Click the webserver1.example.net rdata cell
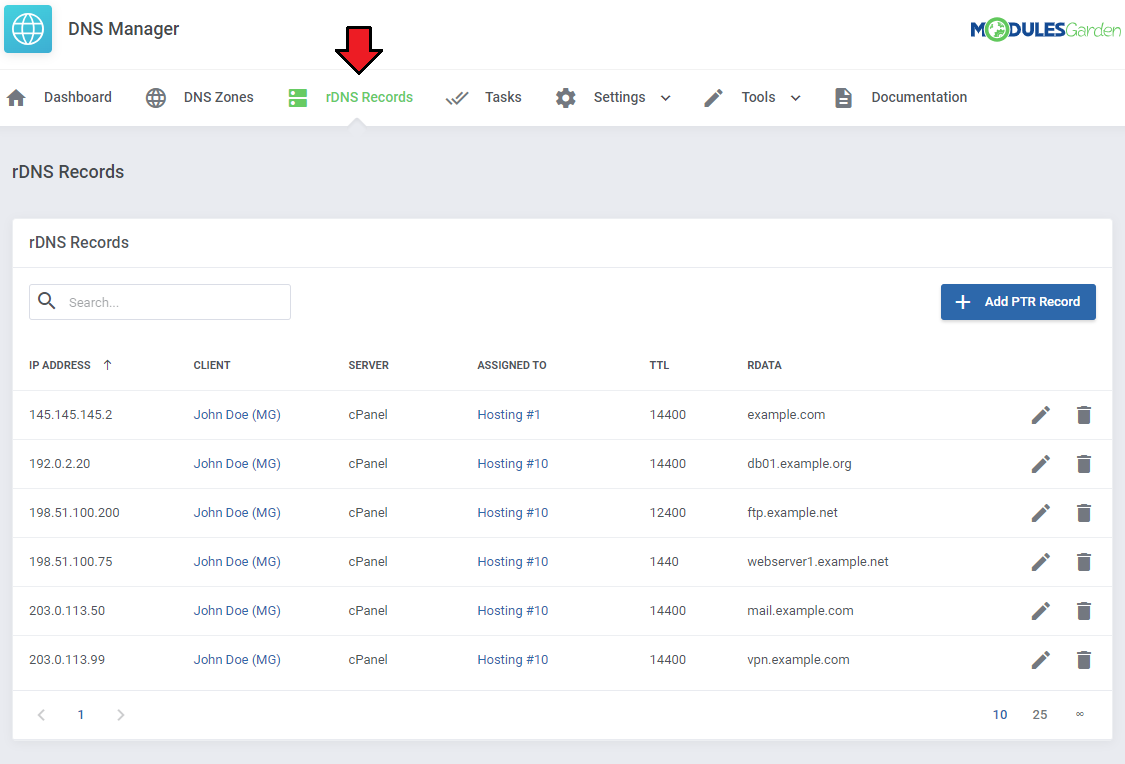The width and height of the screenshot is (1125, 764). [x=818, y=562]
